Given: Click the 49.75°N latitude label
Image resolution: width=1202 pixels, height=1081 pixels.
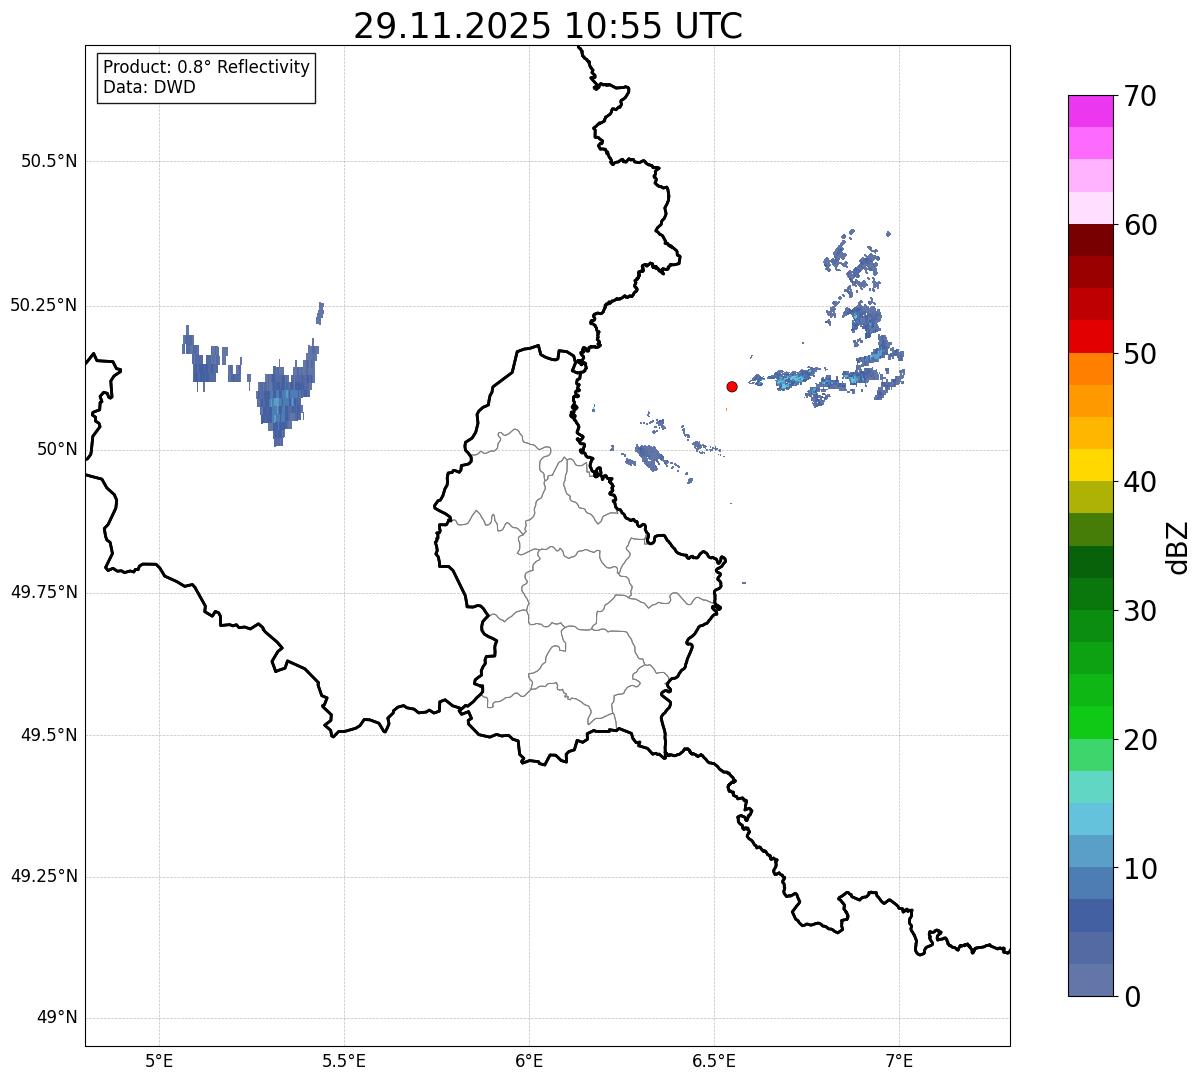Looking at the screenshot, I should [44, 592].
